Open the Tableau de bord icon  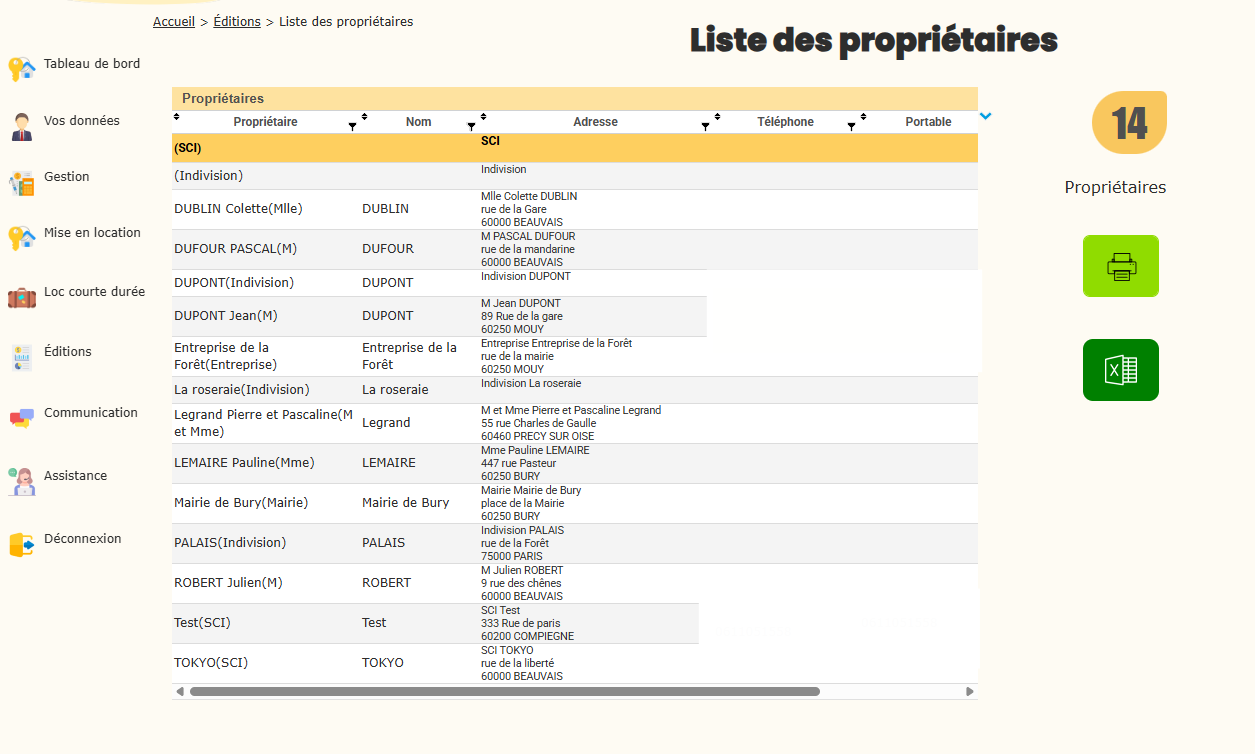22,68
